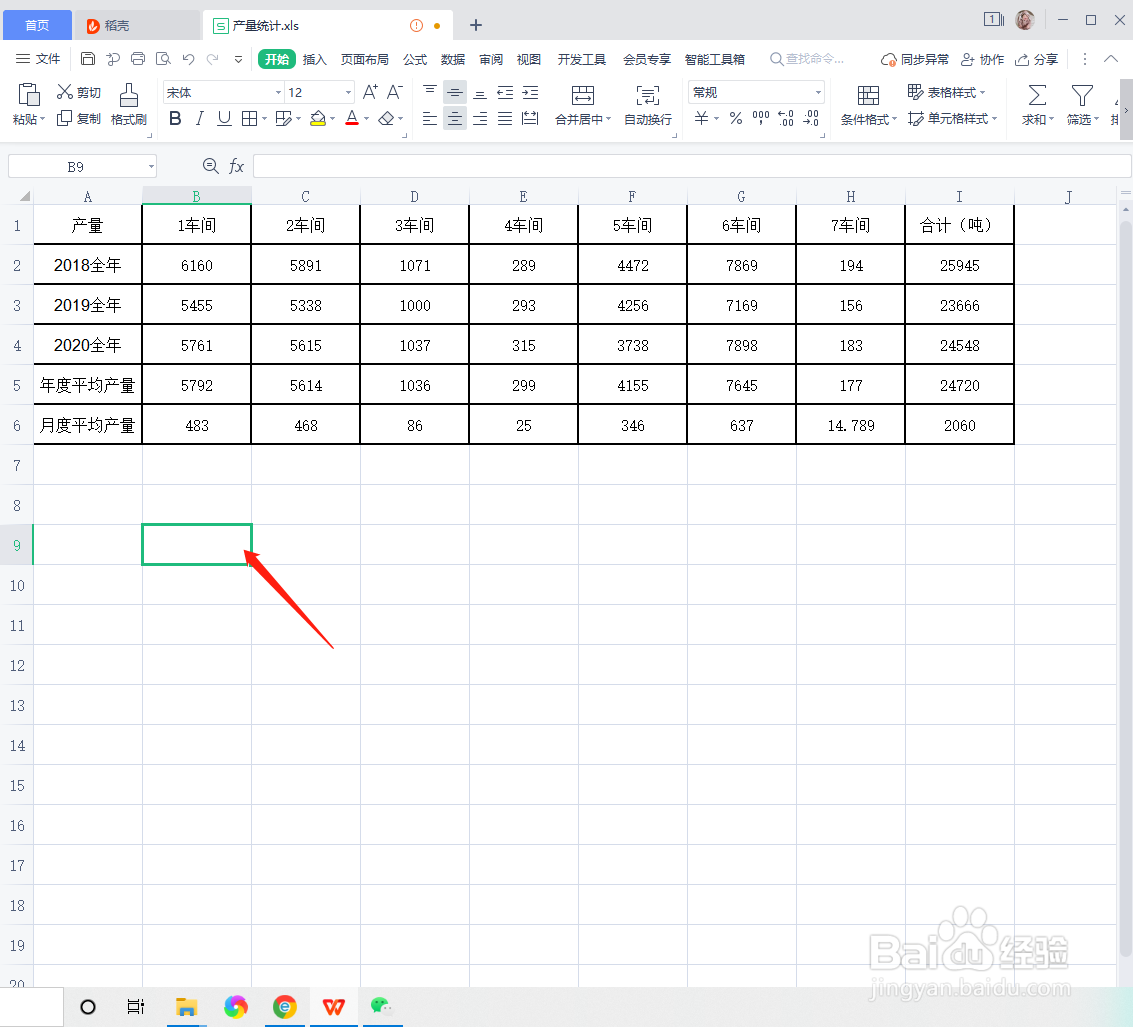The height and width of the screenshot is (1027, 1133).
Task: Switch to the Data (数据) tab
Action: (x=453, y=59)
